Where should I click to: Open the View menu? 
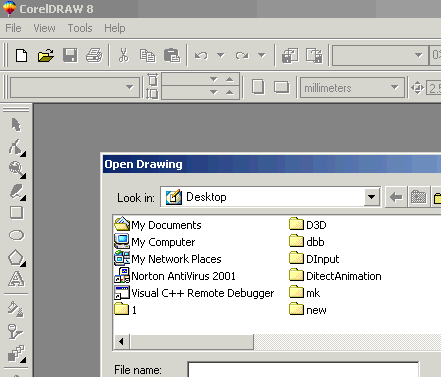(44, 28)
